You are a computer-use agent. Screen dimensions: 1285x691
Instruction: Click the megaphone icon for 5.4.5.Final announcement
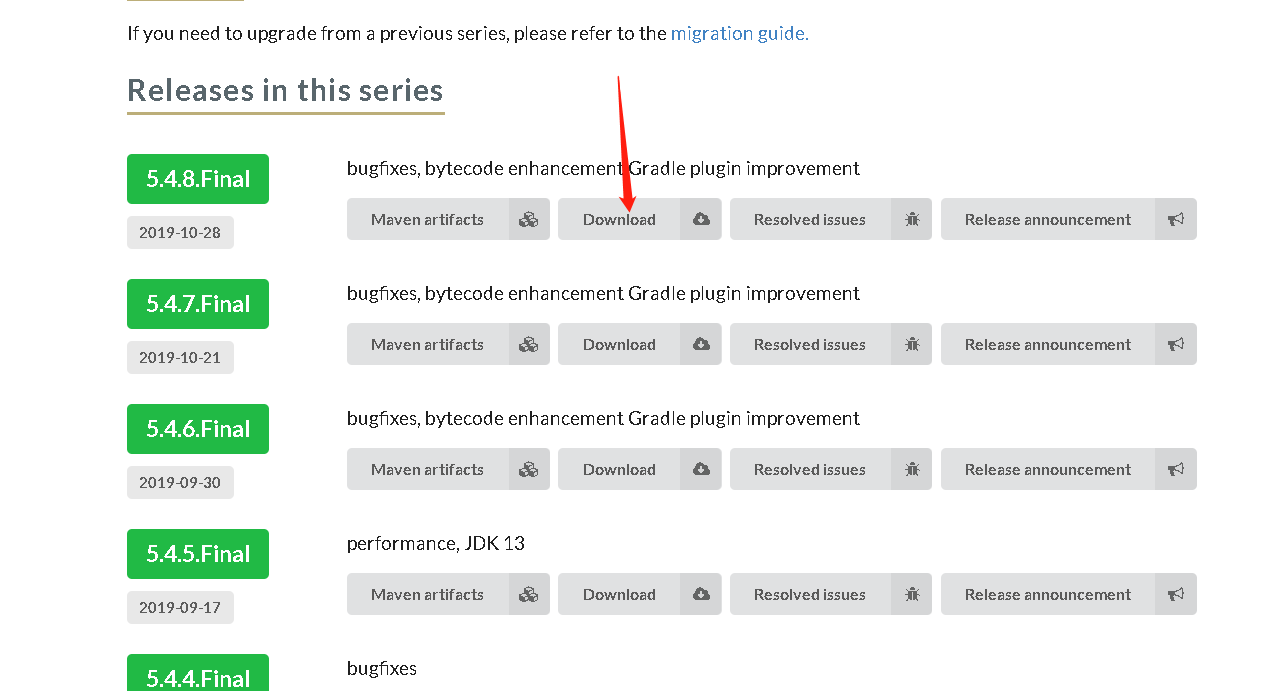pos(1176,594)
